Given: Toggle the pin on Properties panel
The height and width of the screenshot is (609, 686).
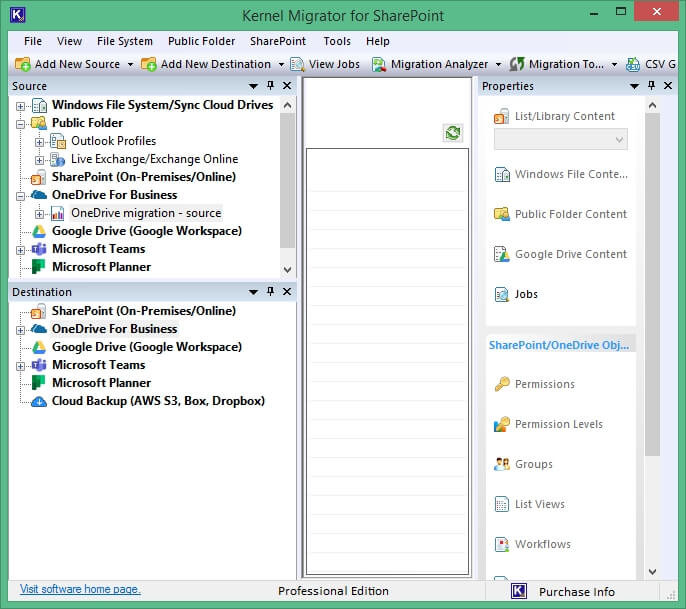Looking at the screenshot, I should (x=651, y=85).
